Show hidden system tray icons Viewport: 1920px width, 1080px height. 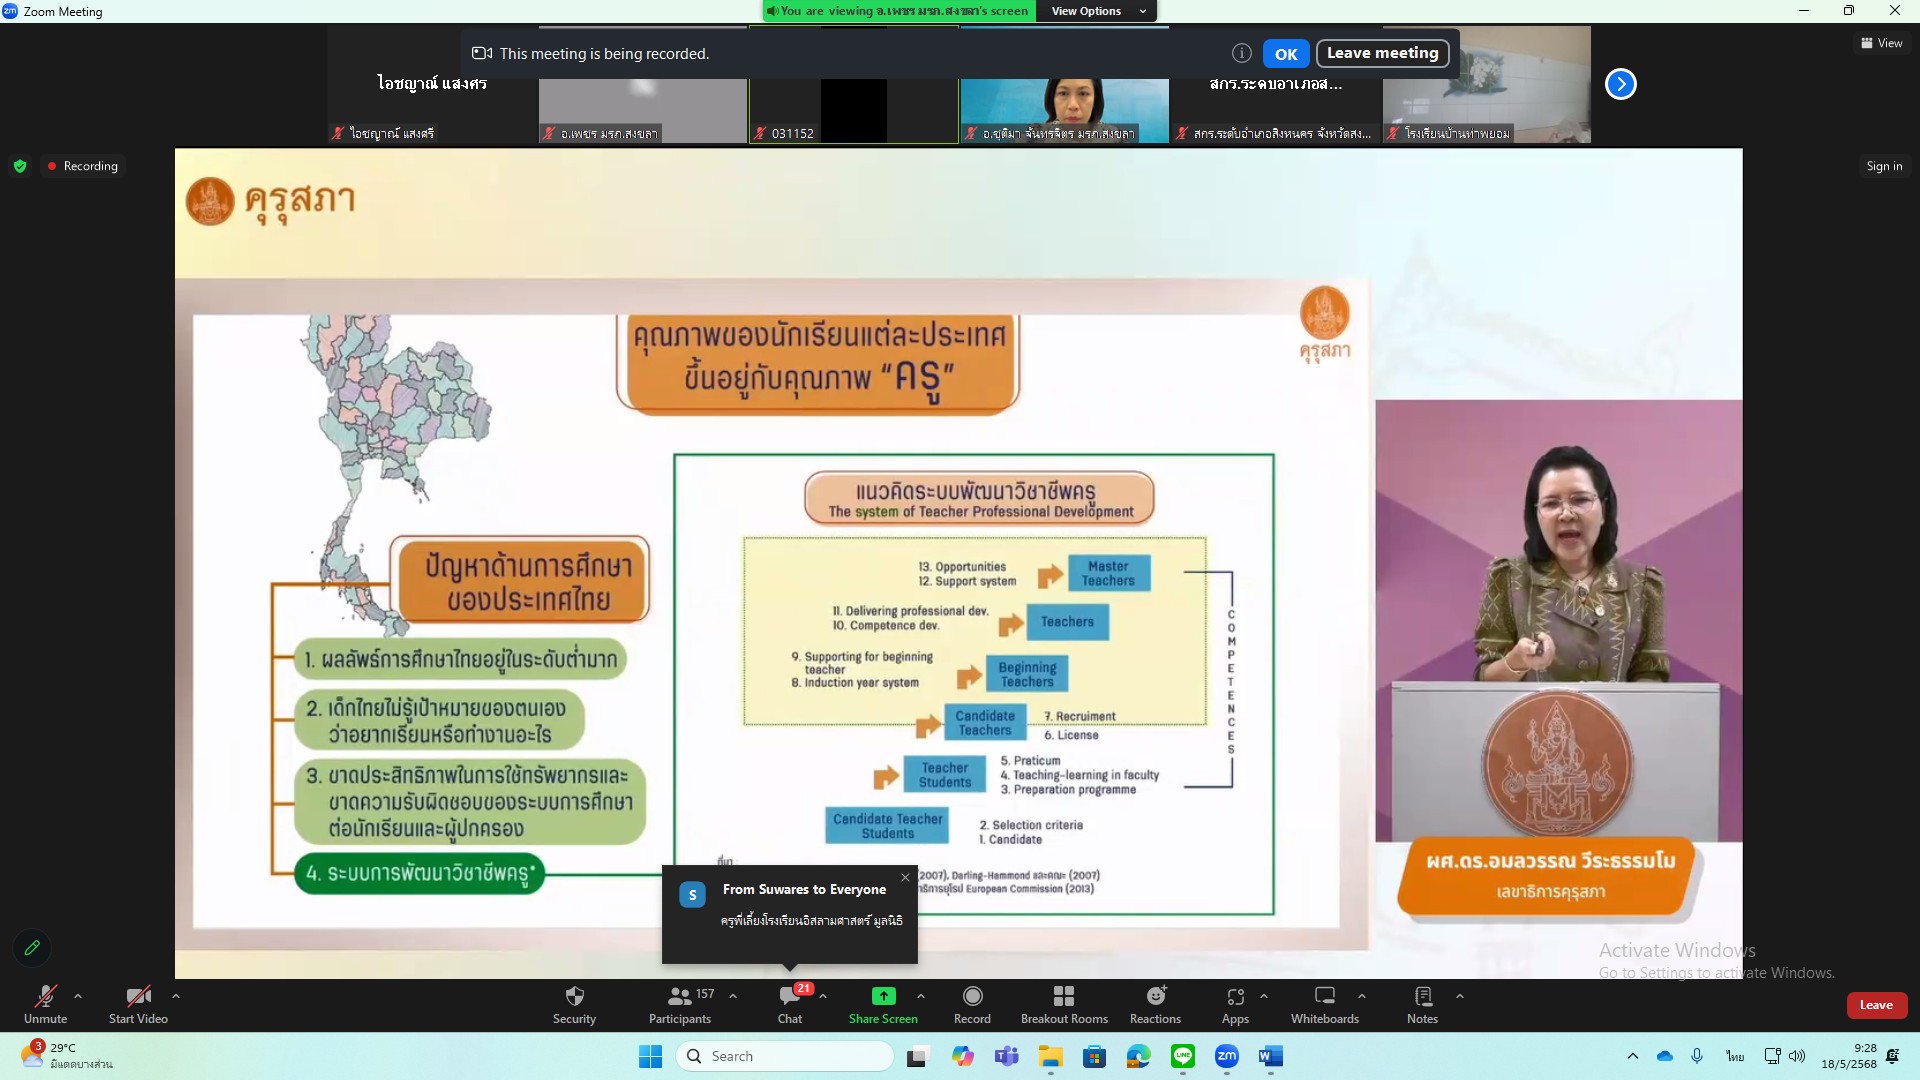1633,1056
